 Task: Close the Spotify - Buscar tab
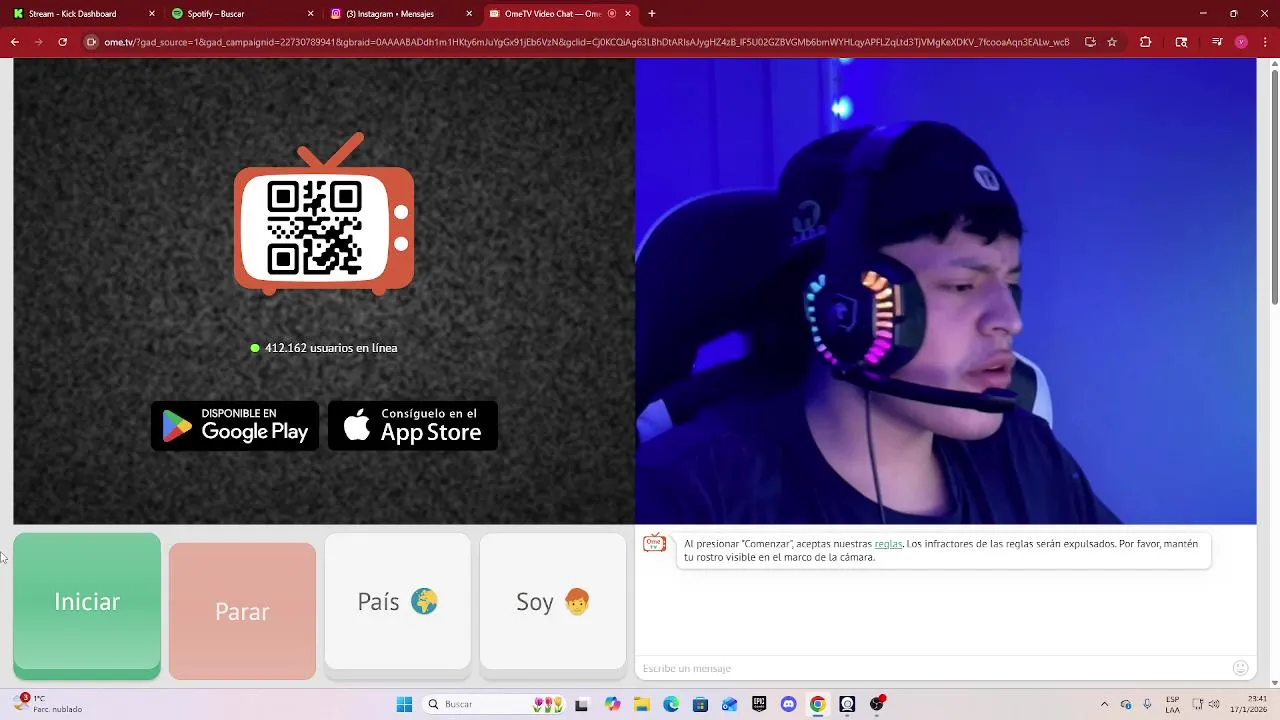310,14
